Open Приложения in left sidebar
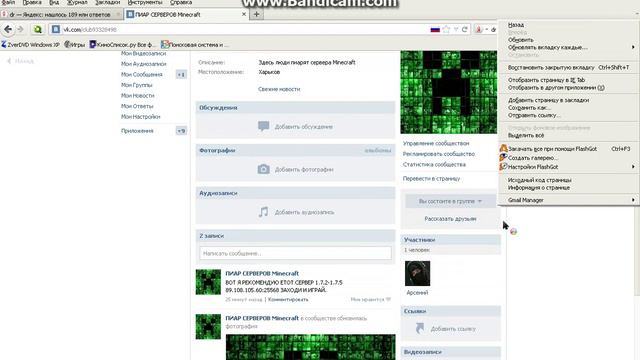Image resolution: width=640 pixels, height=360 pixels. pos(137,131)
